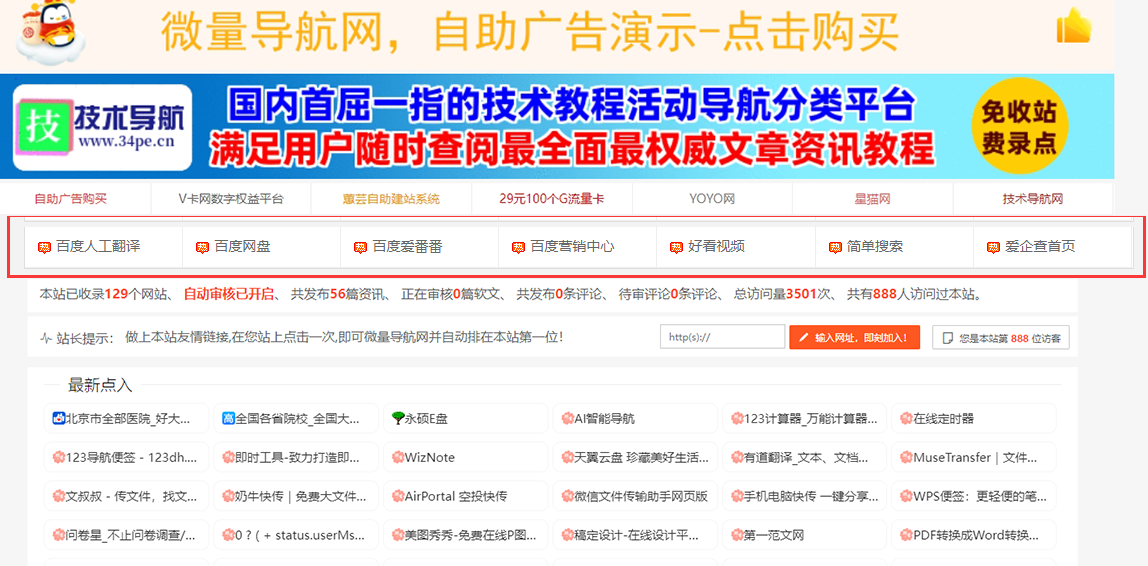Image resolution: width=1148 pixels, height=566 pixels.
Task: Click hot badge icon beside 百度网盘
Action: pos(202,247)
